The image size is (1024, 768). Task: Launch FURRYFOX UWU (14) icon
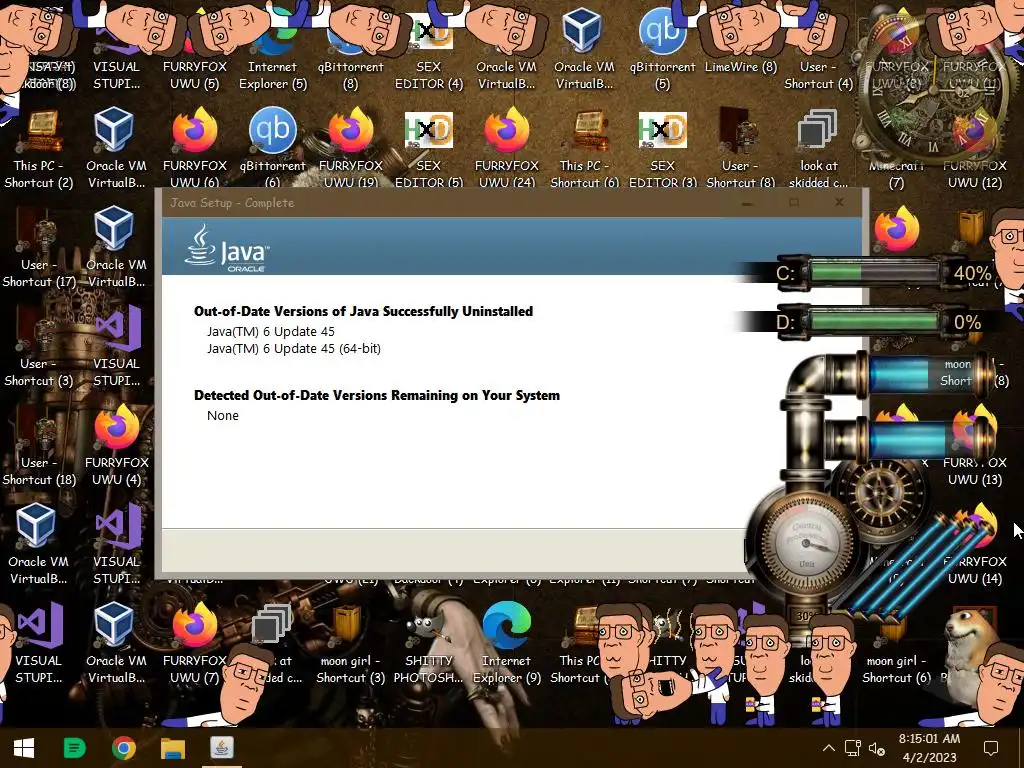click(974, 547)
